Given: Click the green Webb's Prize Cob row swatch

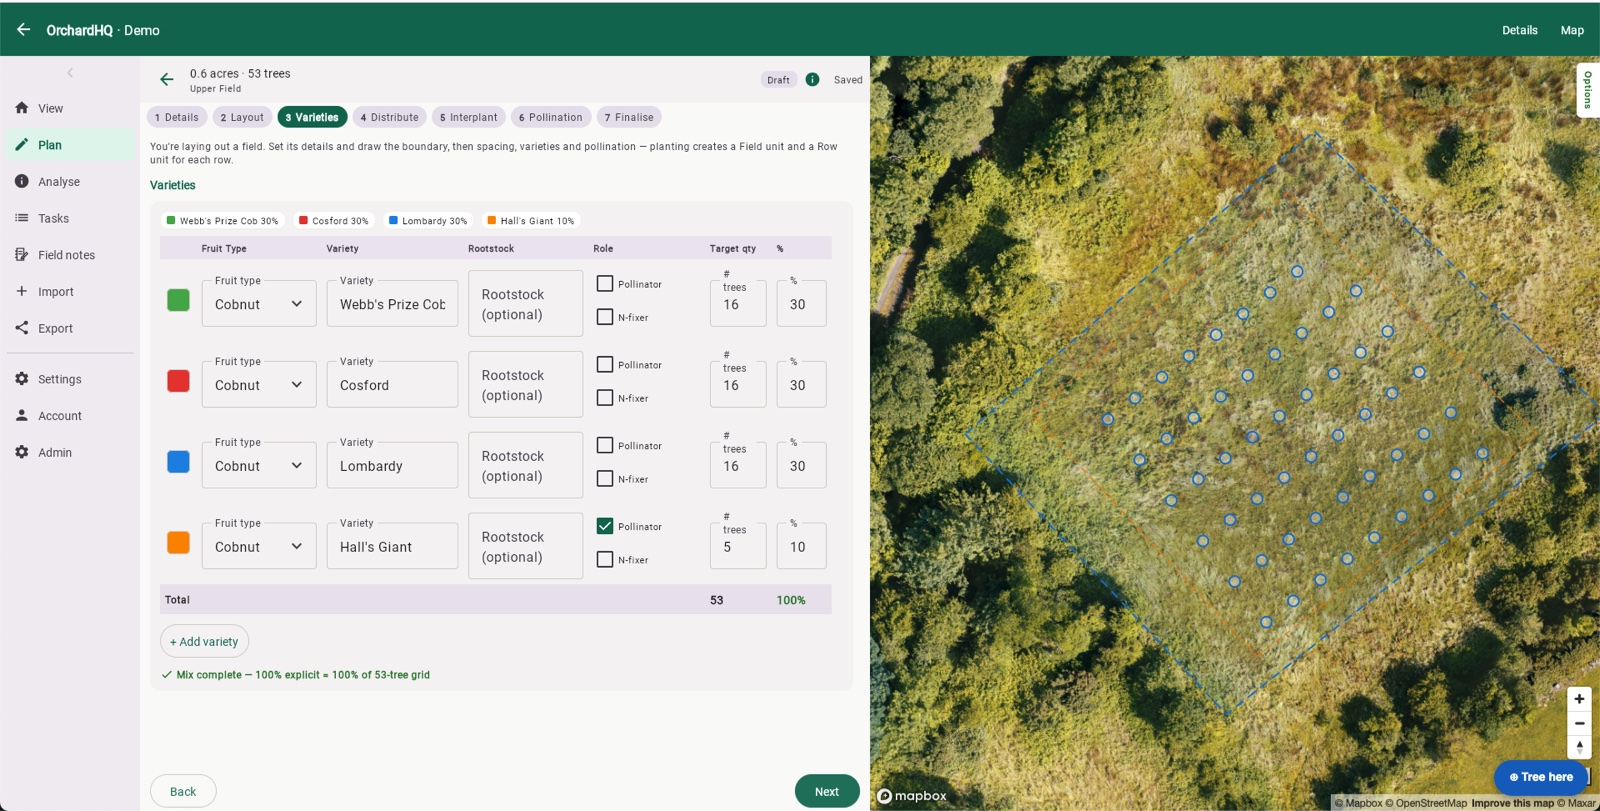Looking at the screenshot, I should (178, 300).
